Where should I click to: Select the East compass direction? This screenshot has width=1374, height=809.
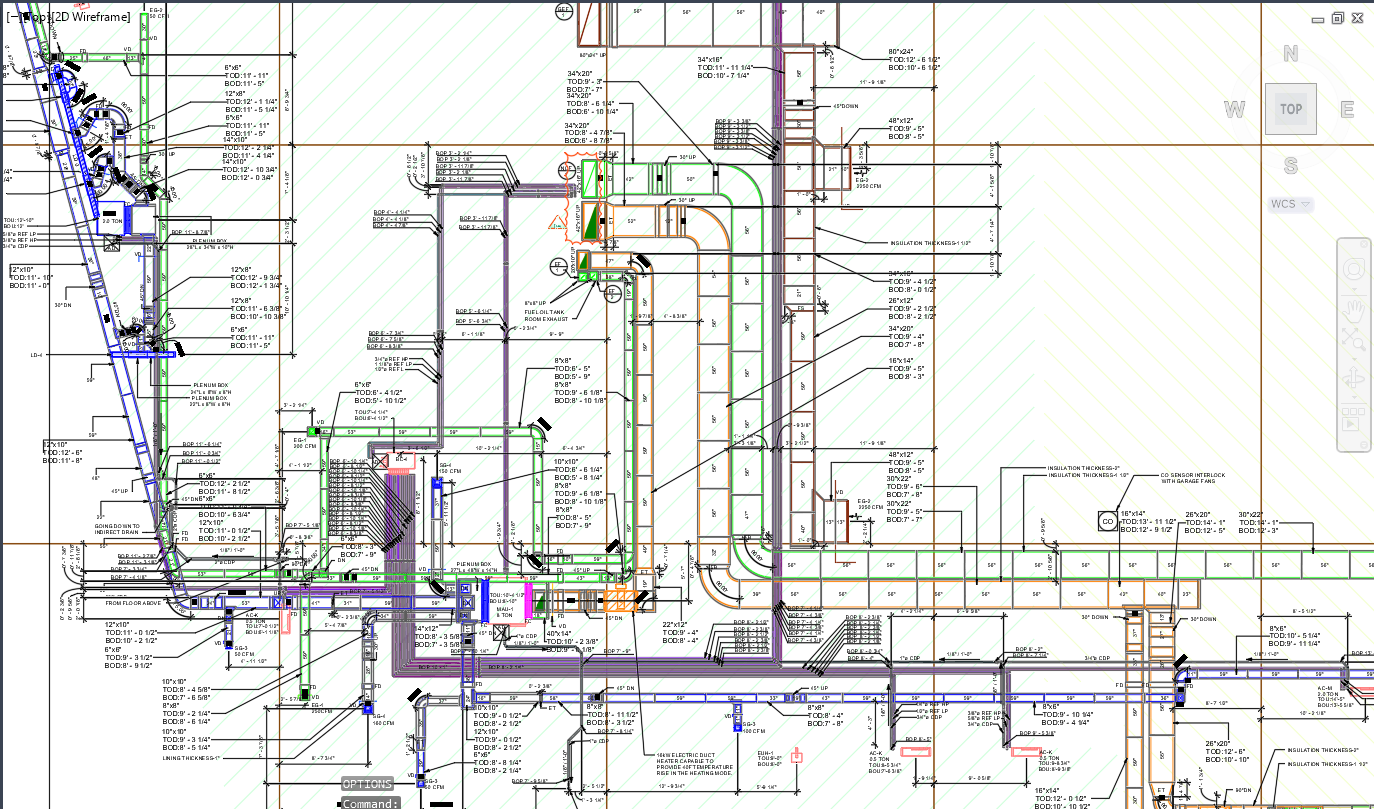[x=1347, y=110]
